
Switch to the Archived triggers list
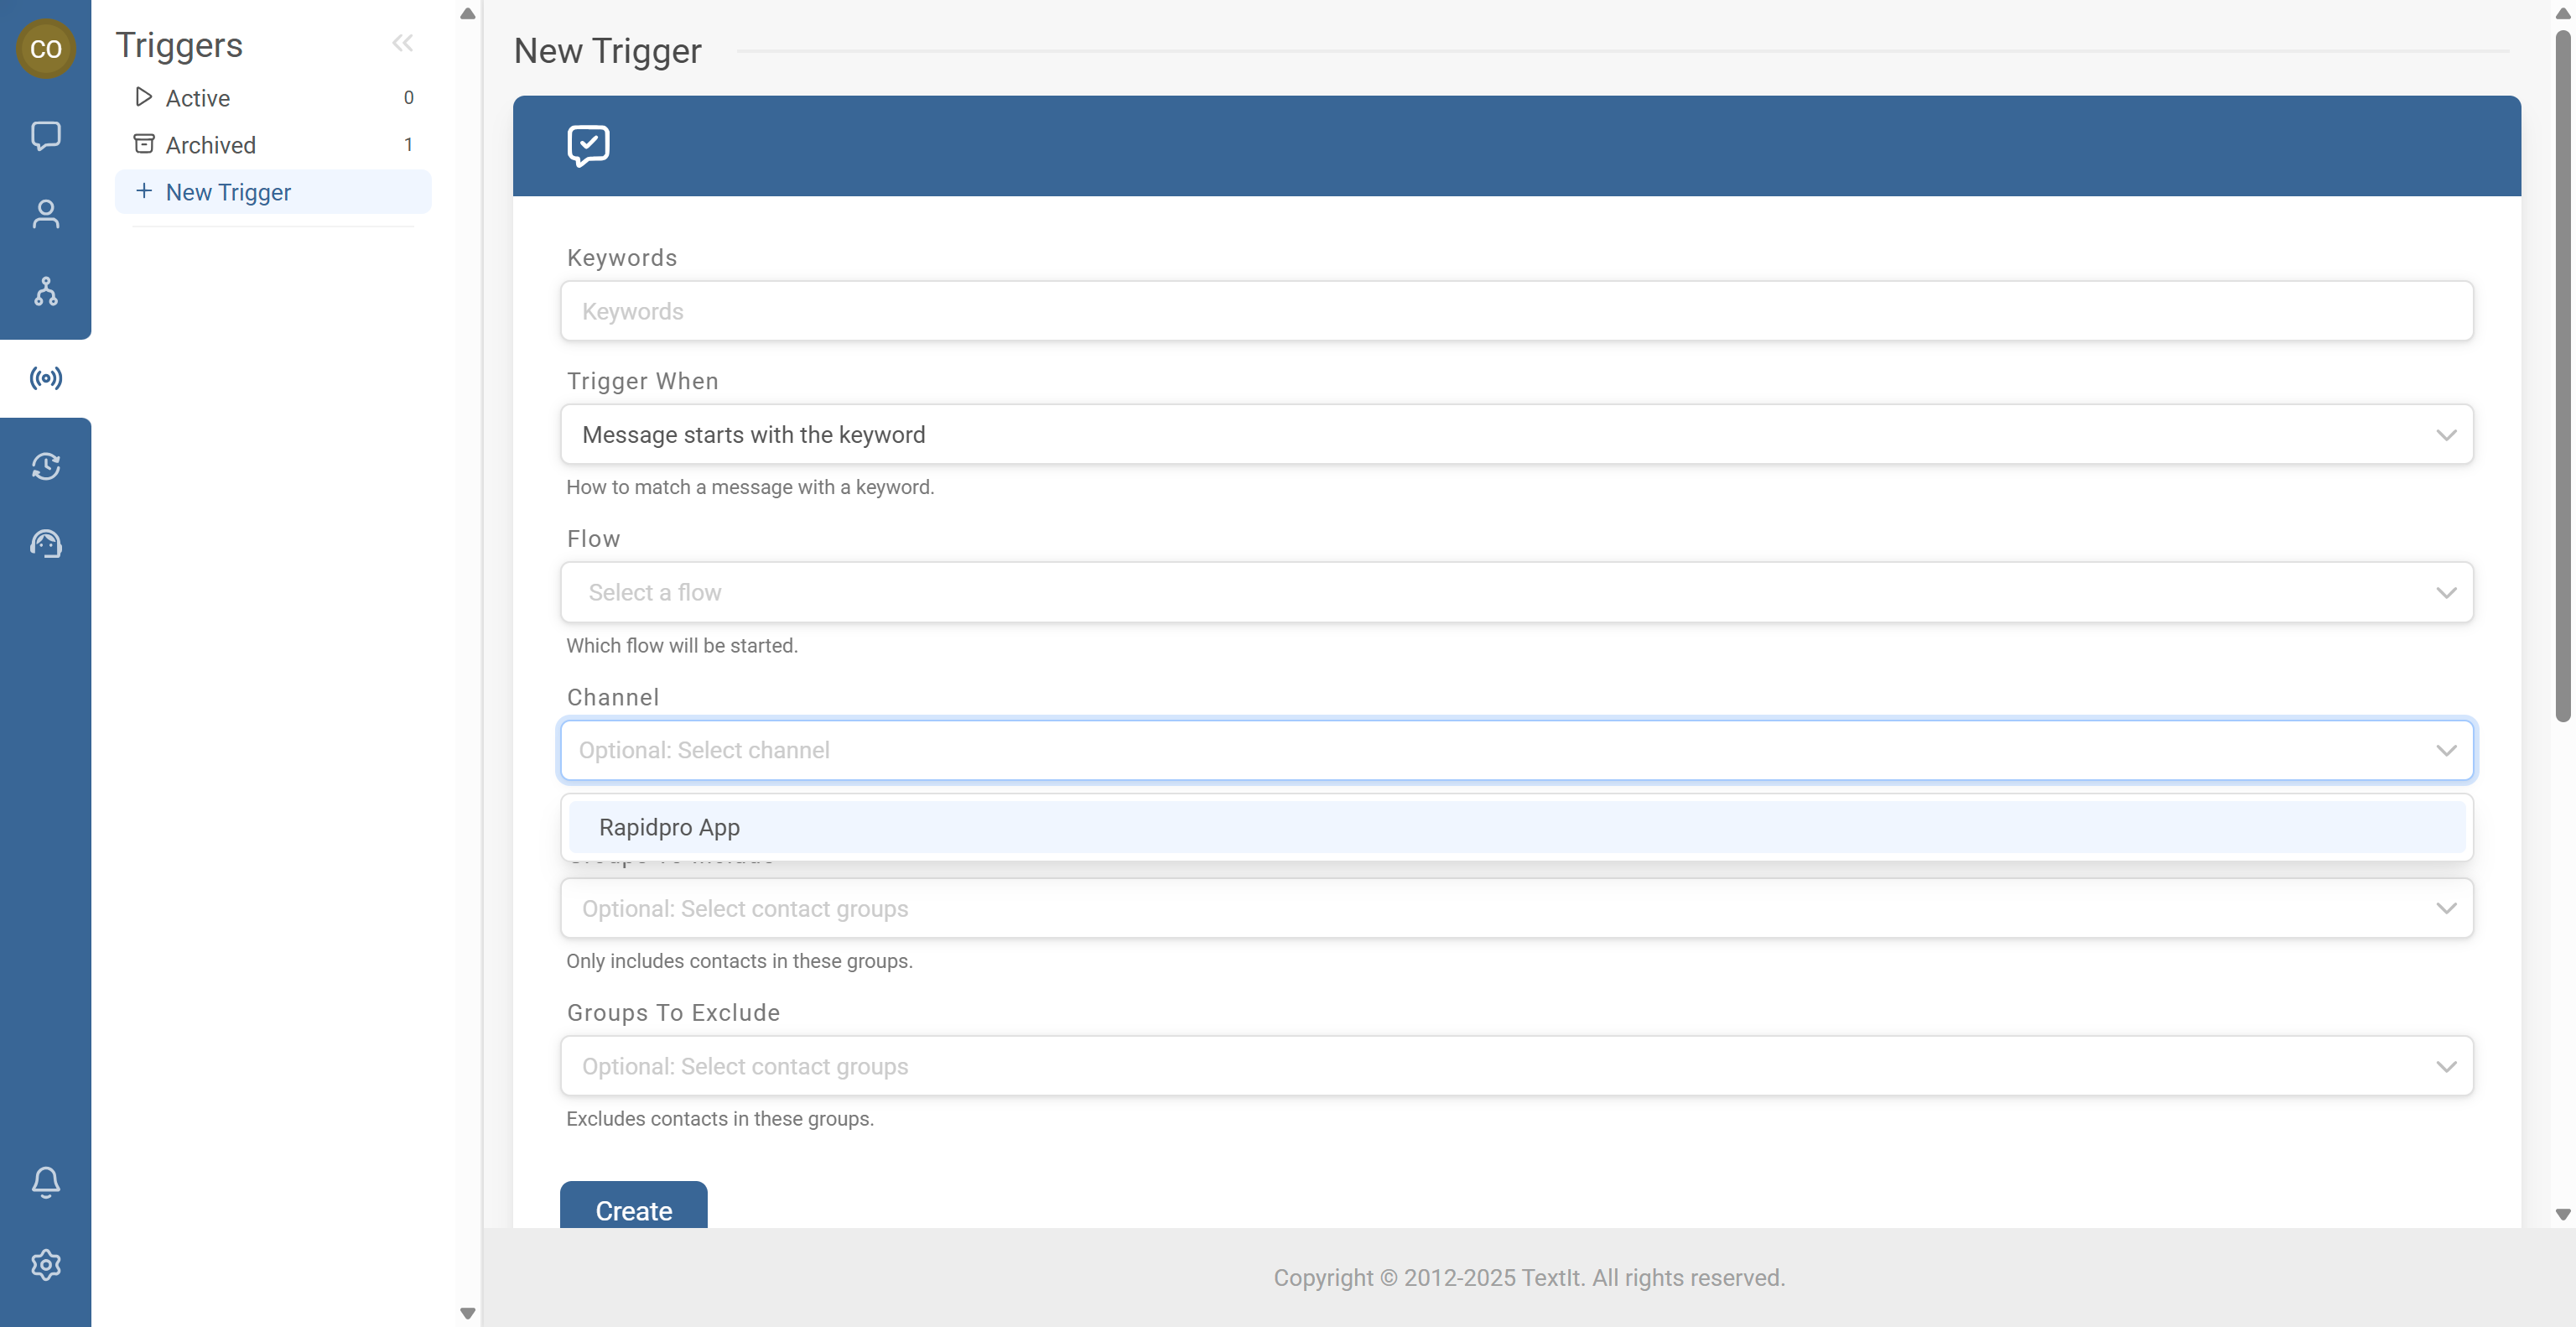[210, 144]
